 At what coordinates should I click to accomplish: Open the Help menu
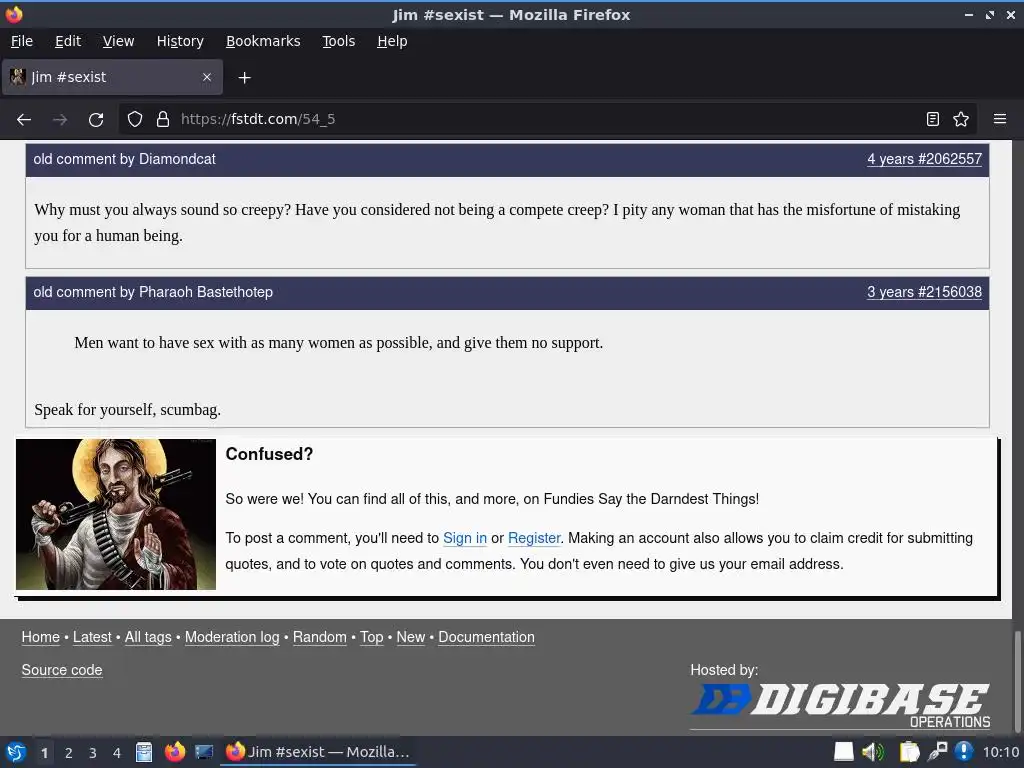[x=392, y=41]
